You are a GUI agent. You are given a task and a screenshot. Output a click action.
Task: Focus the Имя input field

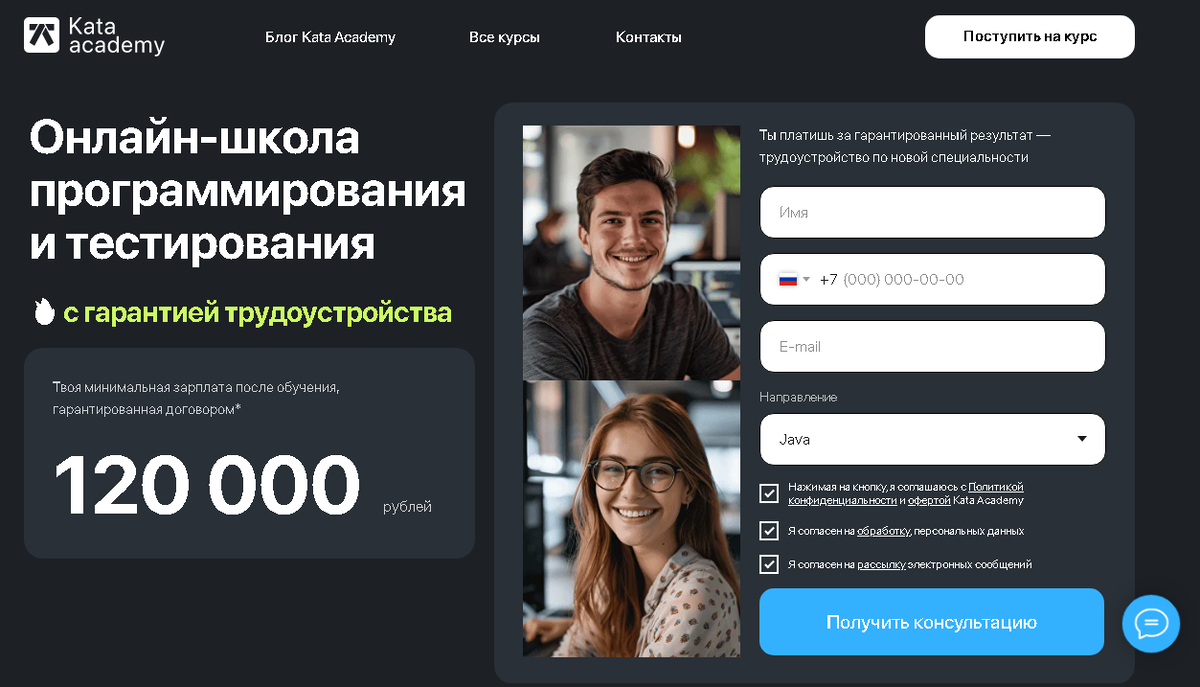(x=932, y=212)
